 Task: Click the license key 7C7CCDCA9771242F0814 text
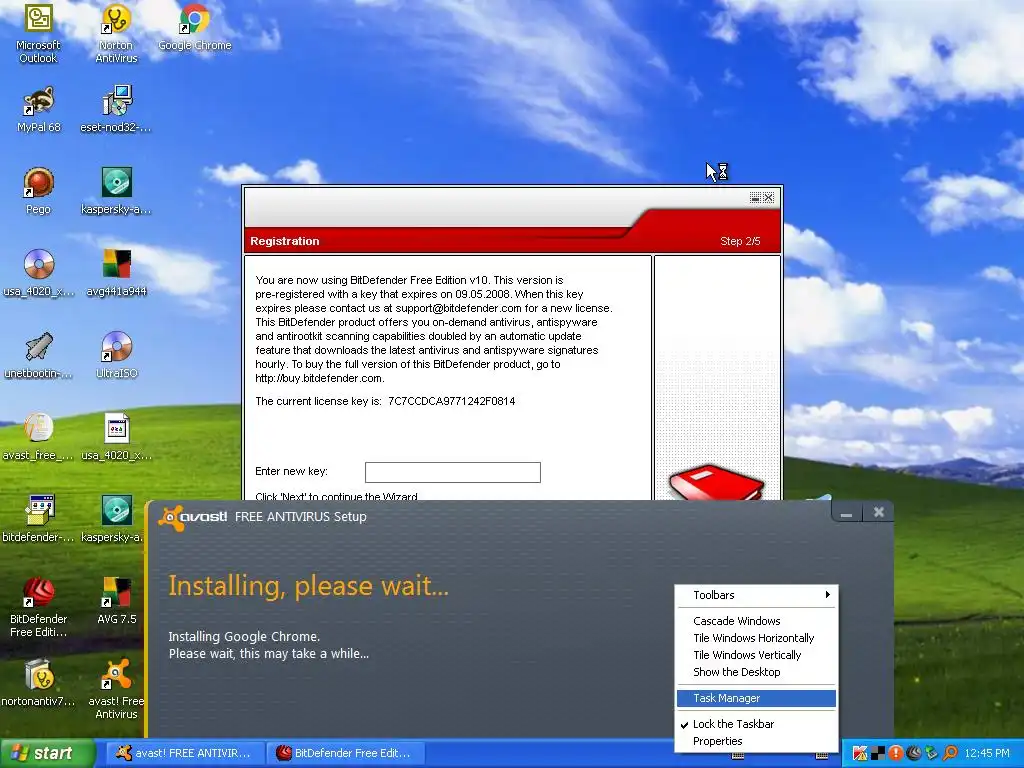(451, 401)
